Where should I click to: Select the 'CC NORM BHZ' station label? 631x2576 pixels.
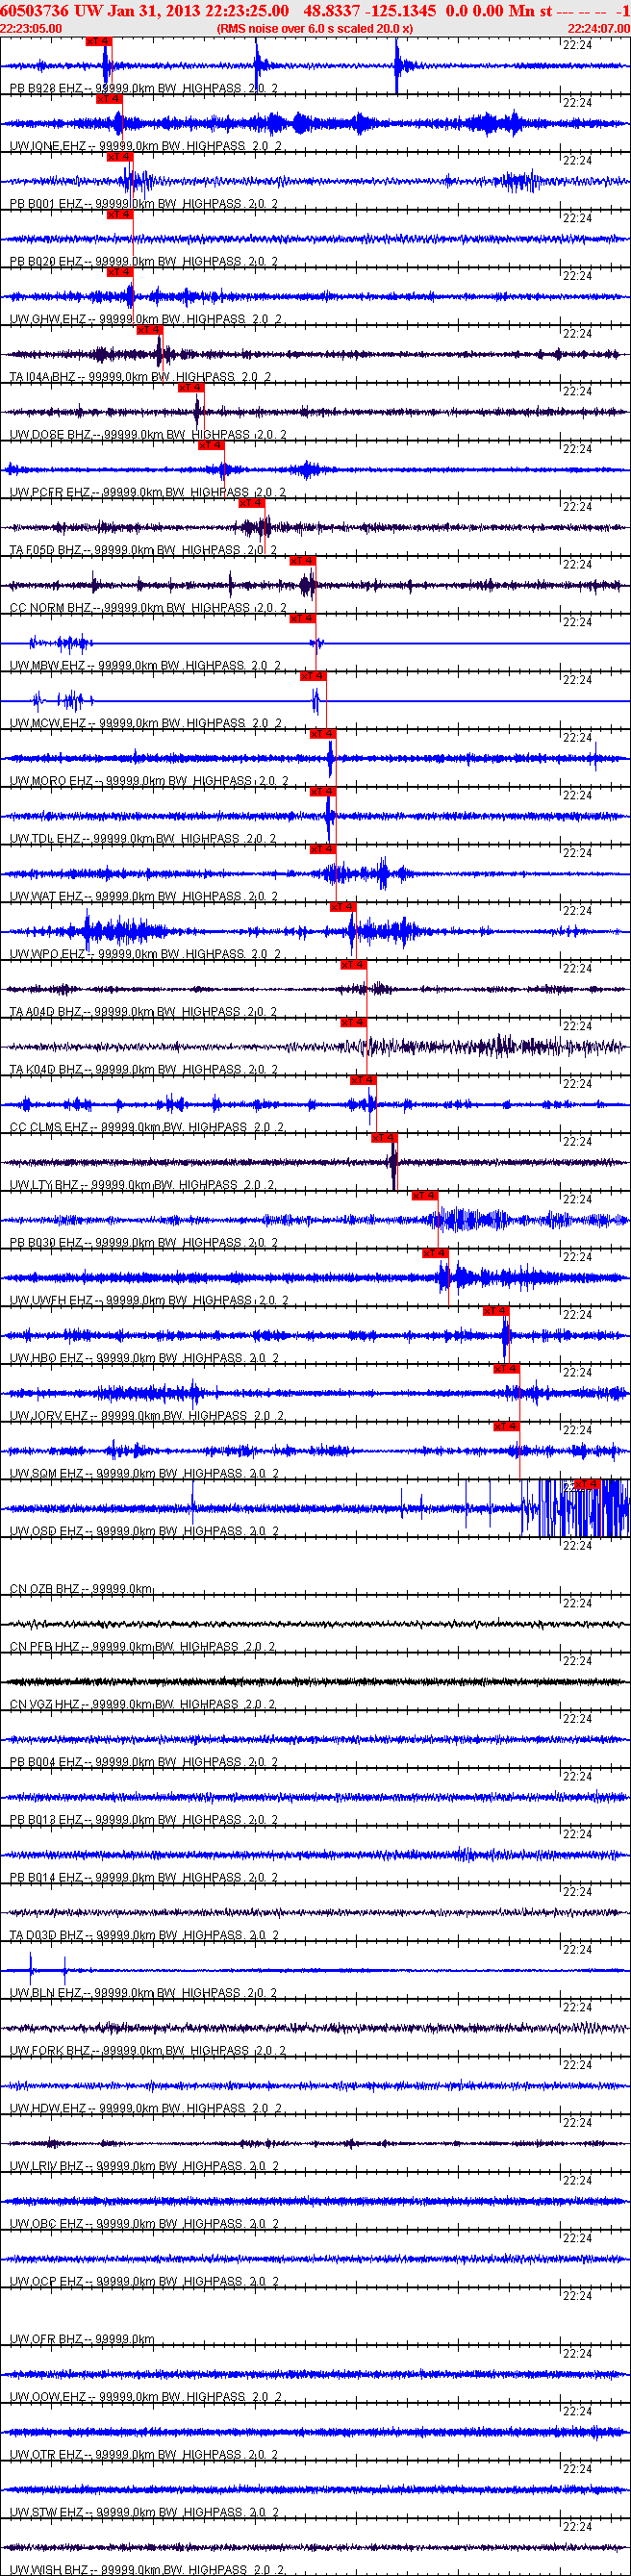pyautogui.click(x=52, y=608)
